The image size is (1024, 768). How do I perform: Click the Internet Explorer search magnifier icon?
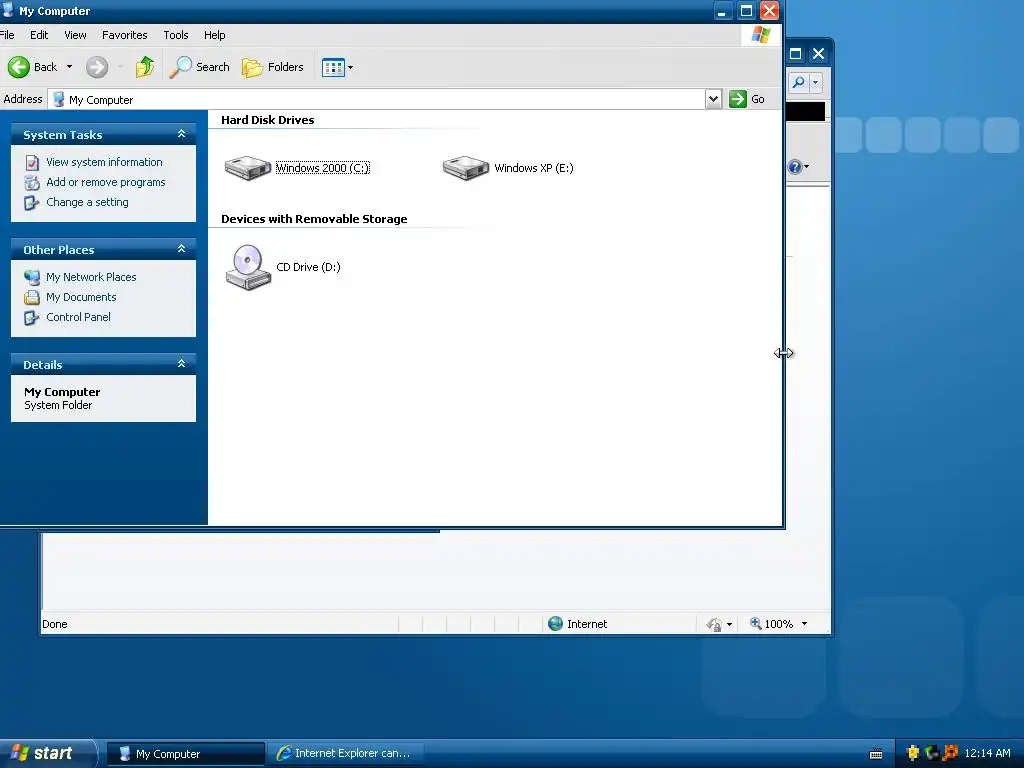click(x=799, y=82)
